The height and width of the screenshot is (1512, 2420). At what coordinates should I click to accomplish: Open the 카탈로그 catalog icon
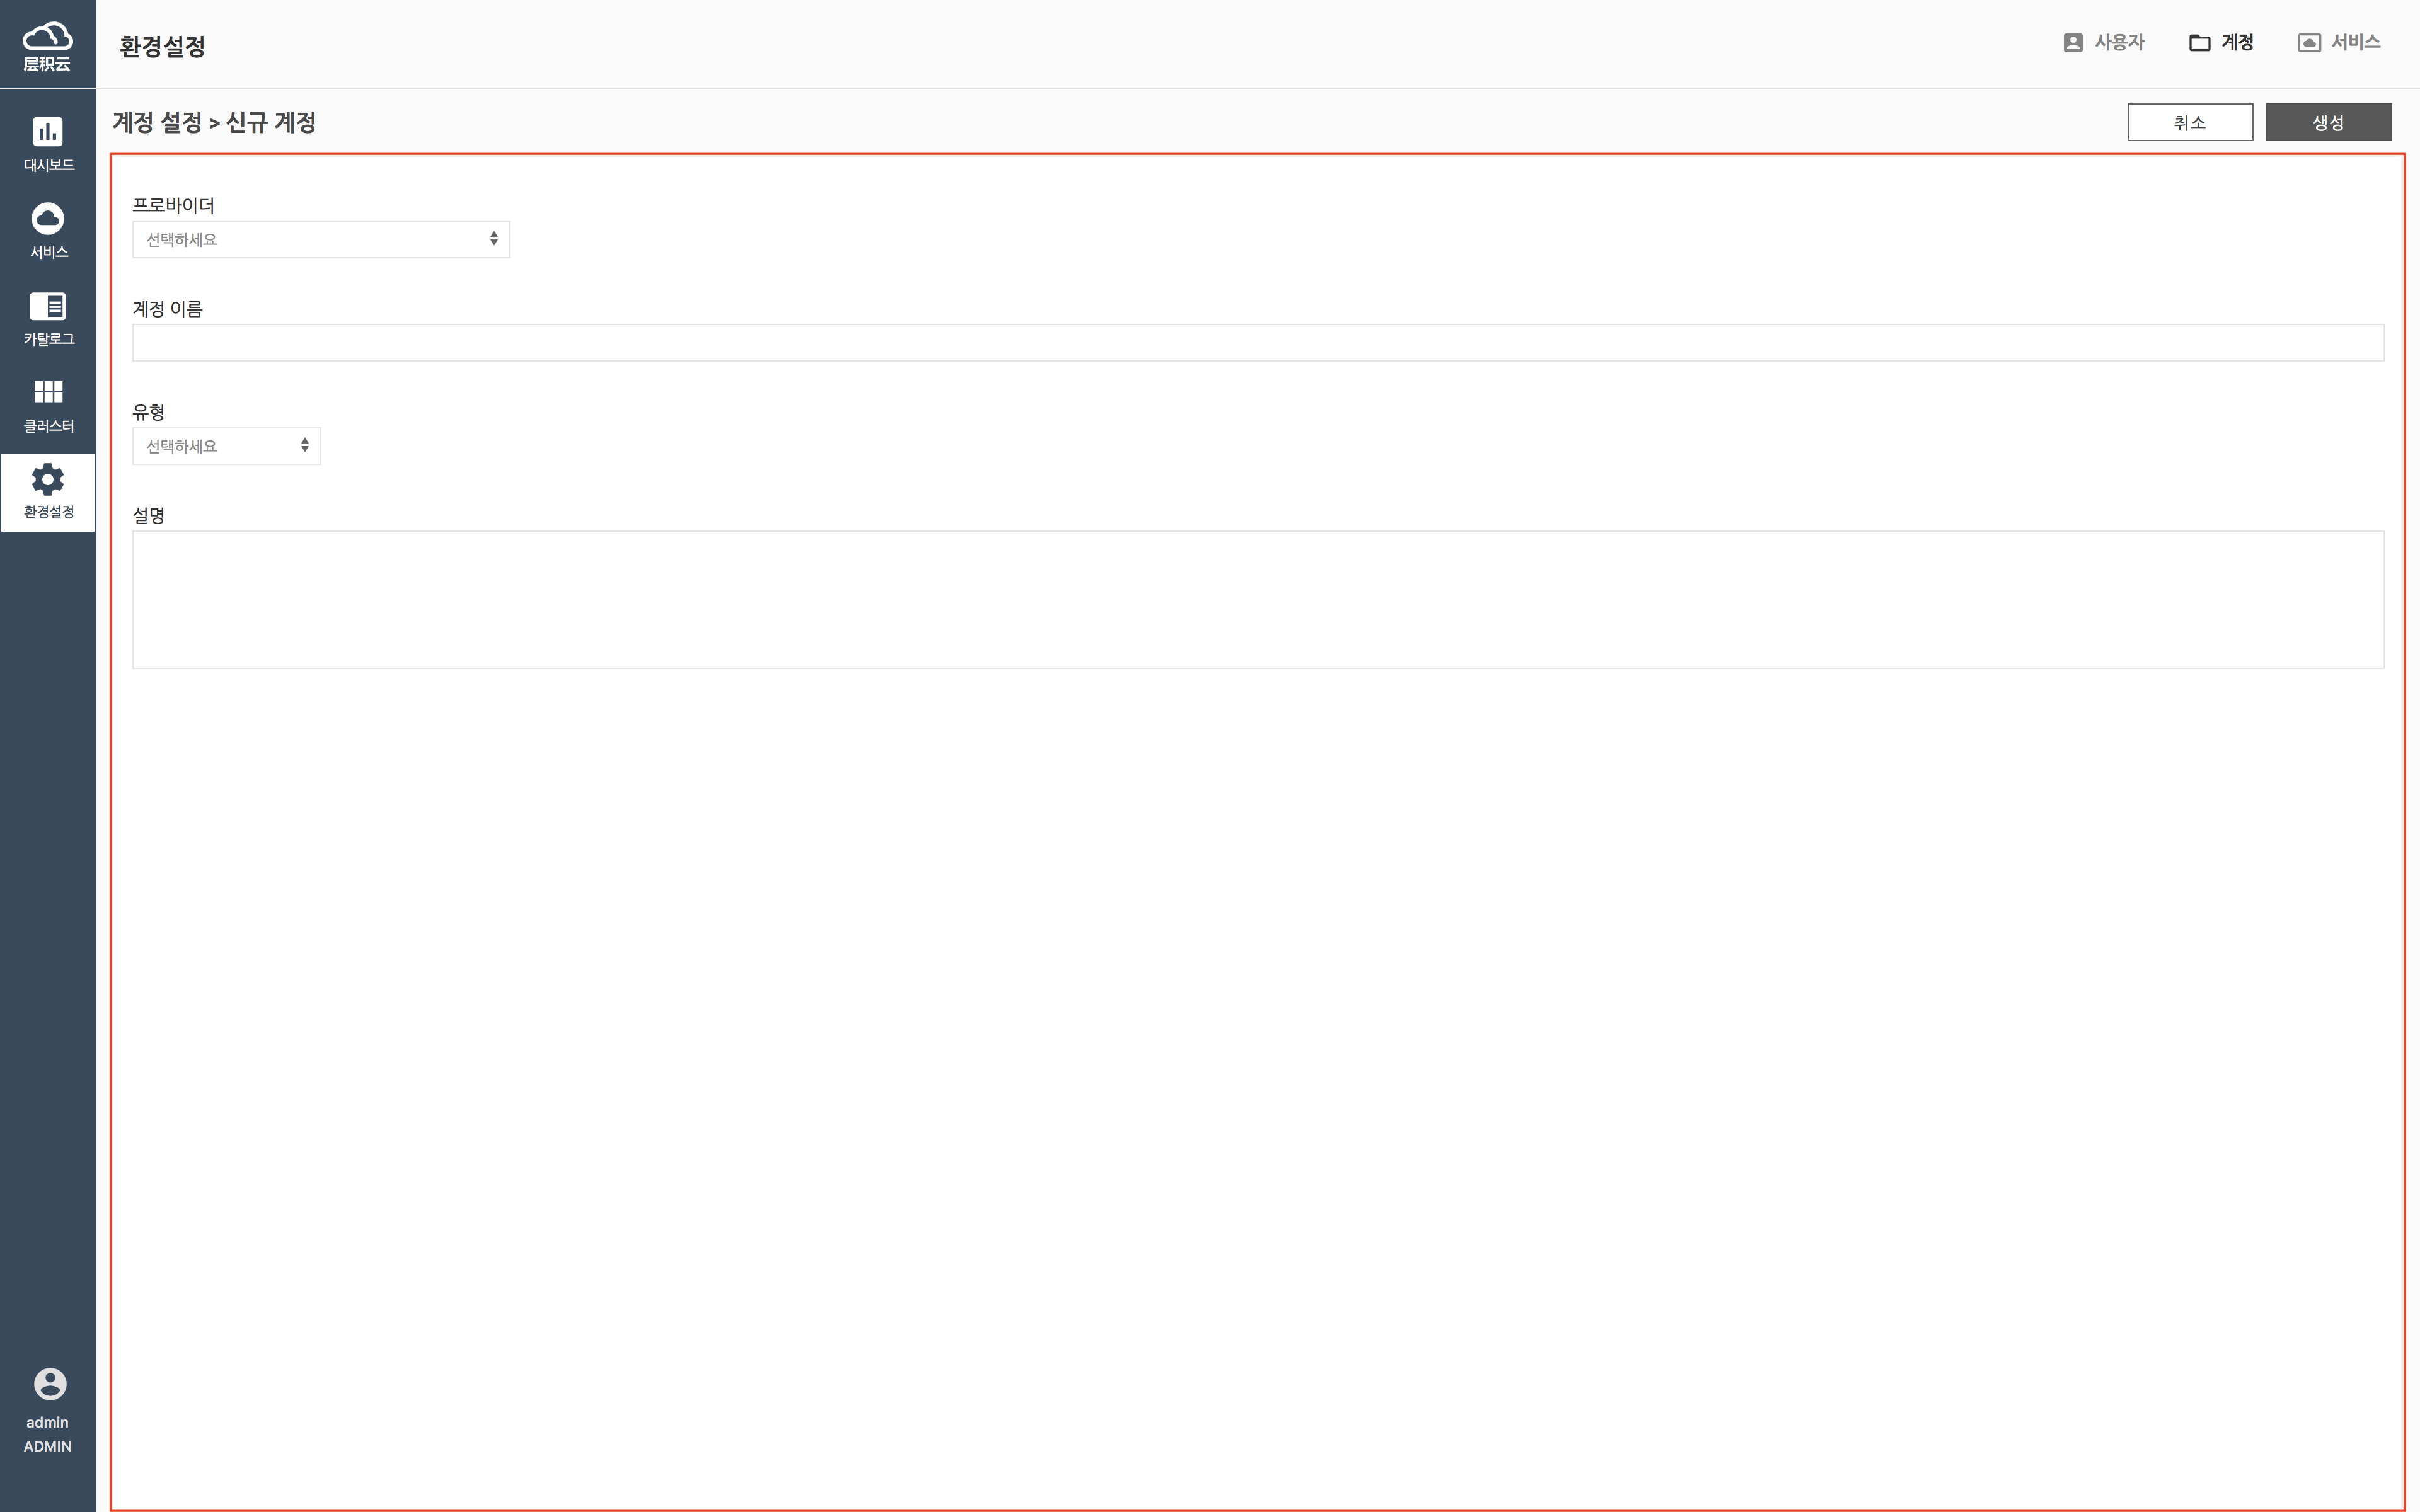[48, 306]
